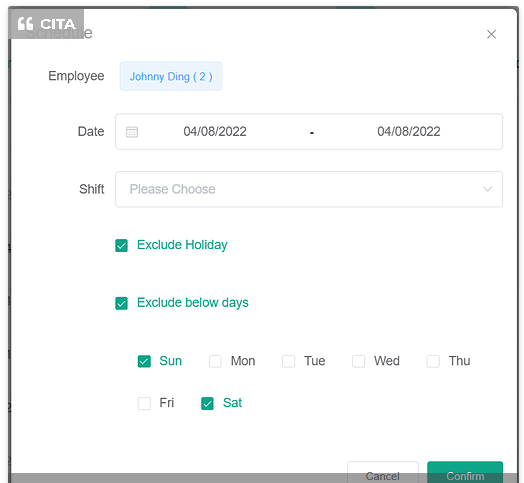Uncheck the Exclude Holiday checkbox

click(121, 245)
